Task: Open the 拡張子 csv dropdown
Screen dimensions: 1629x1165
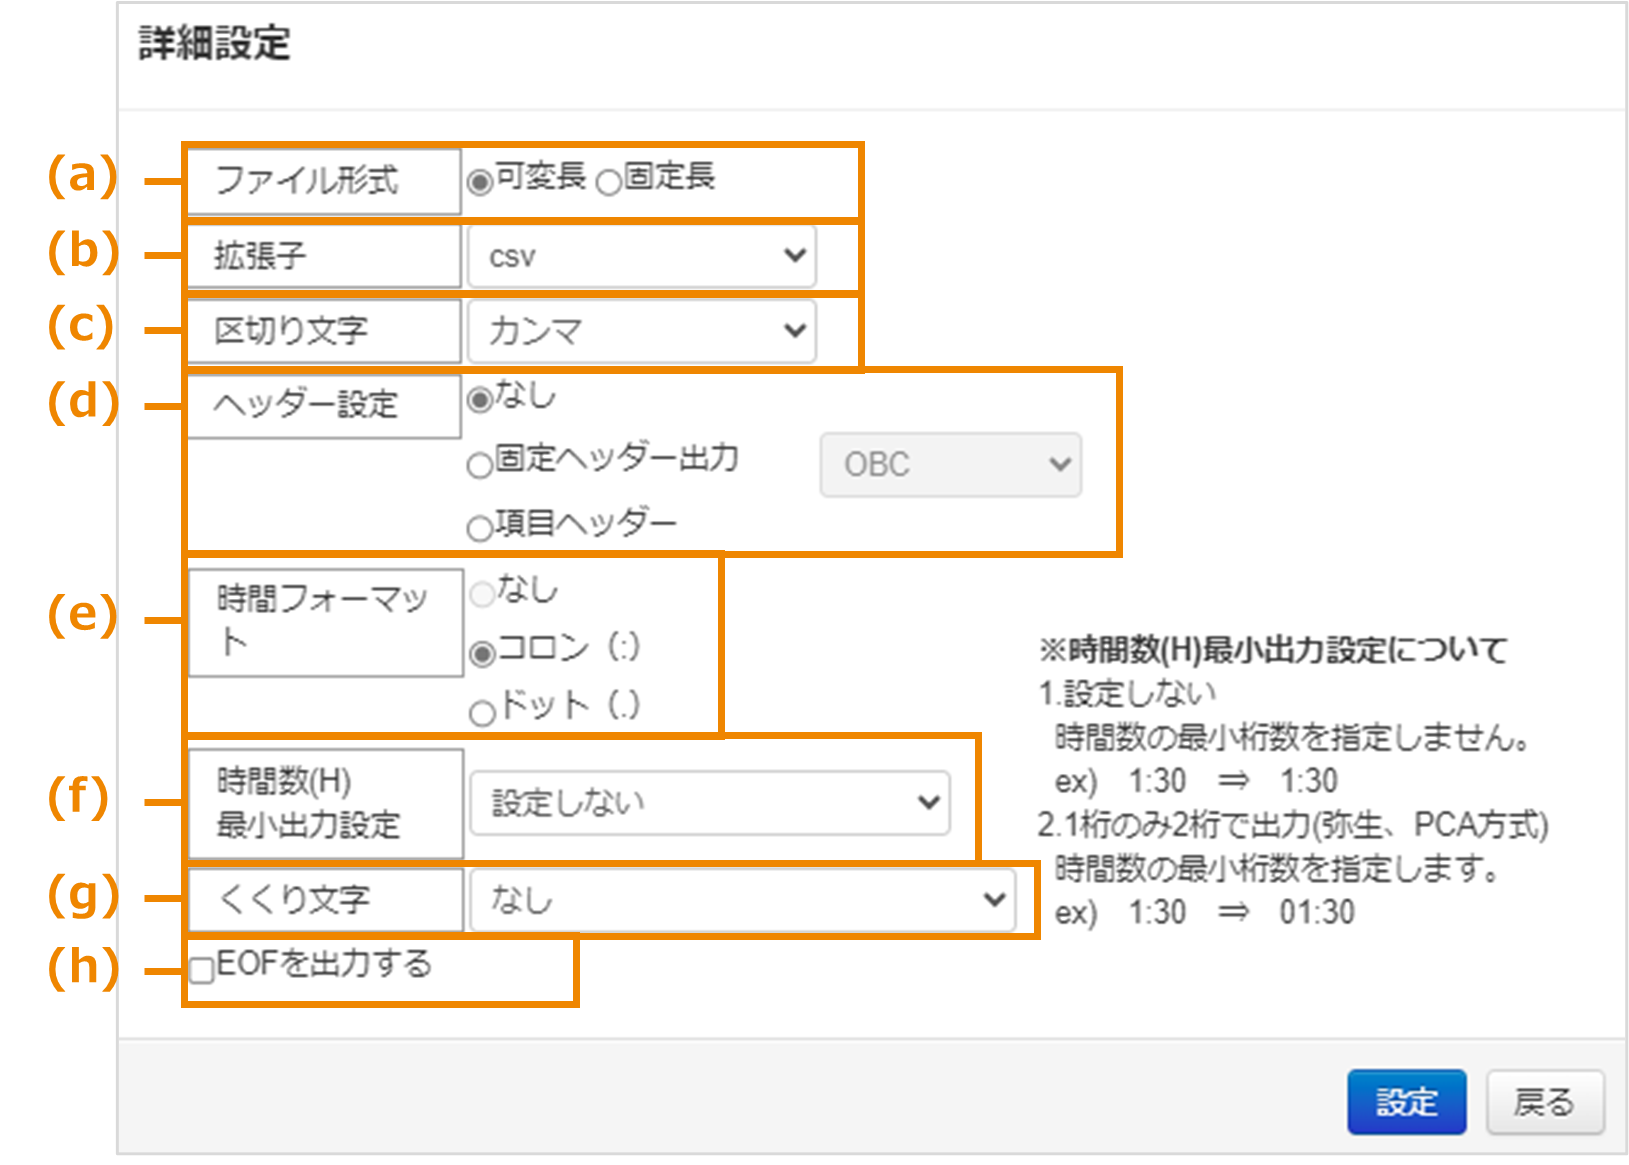Action: (x=641, y=256)
